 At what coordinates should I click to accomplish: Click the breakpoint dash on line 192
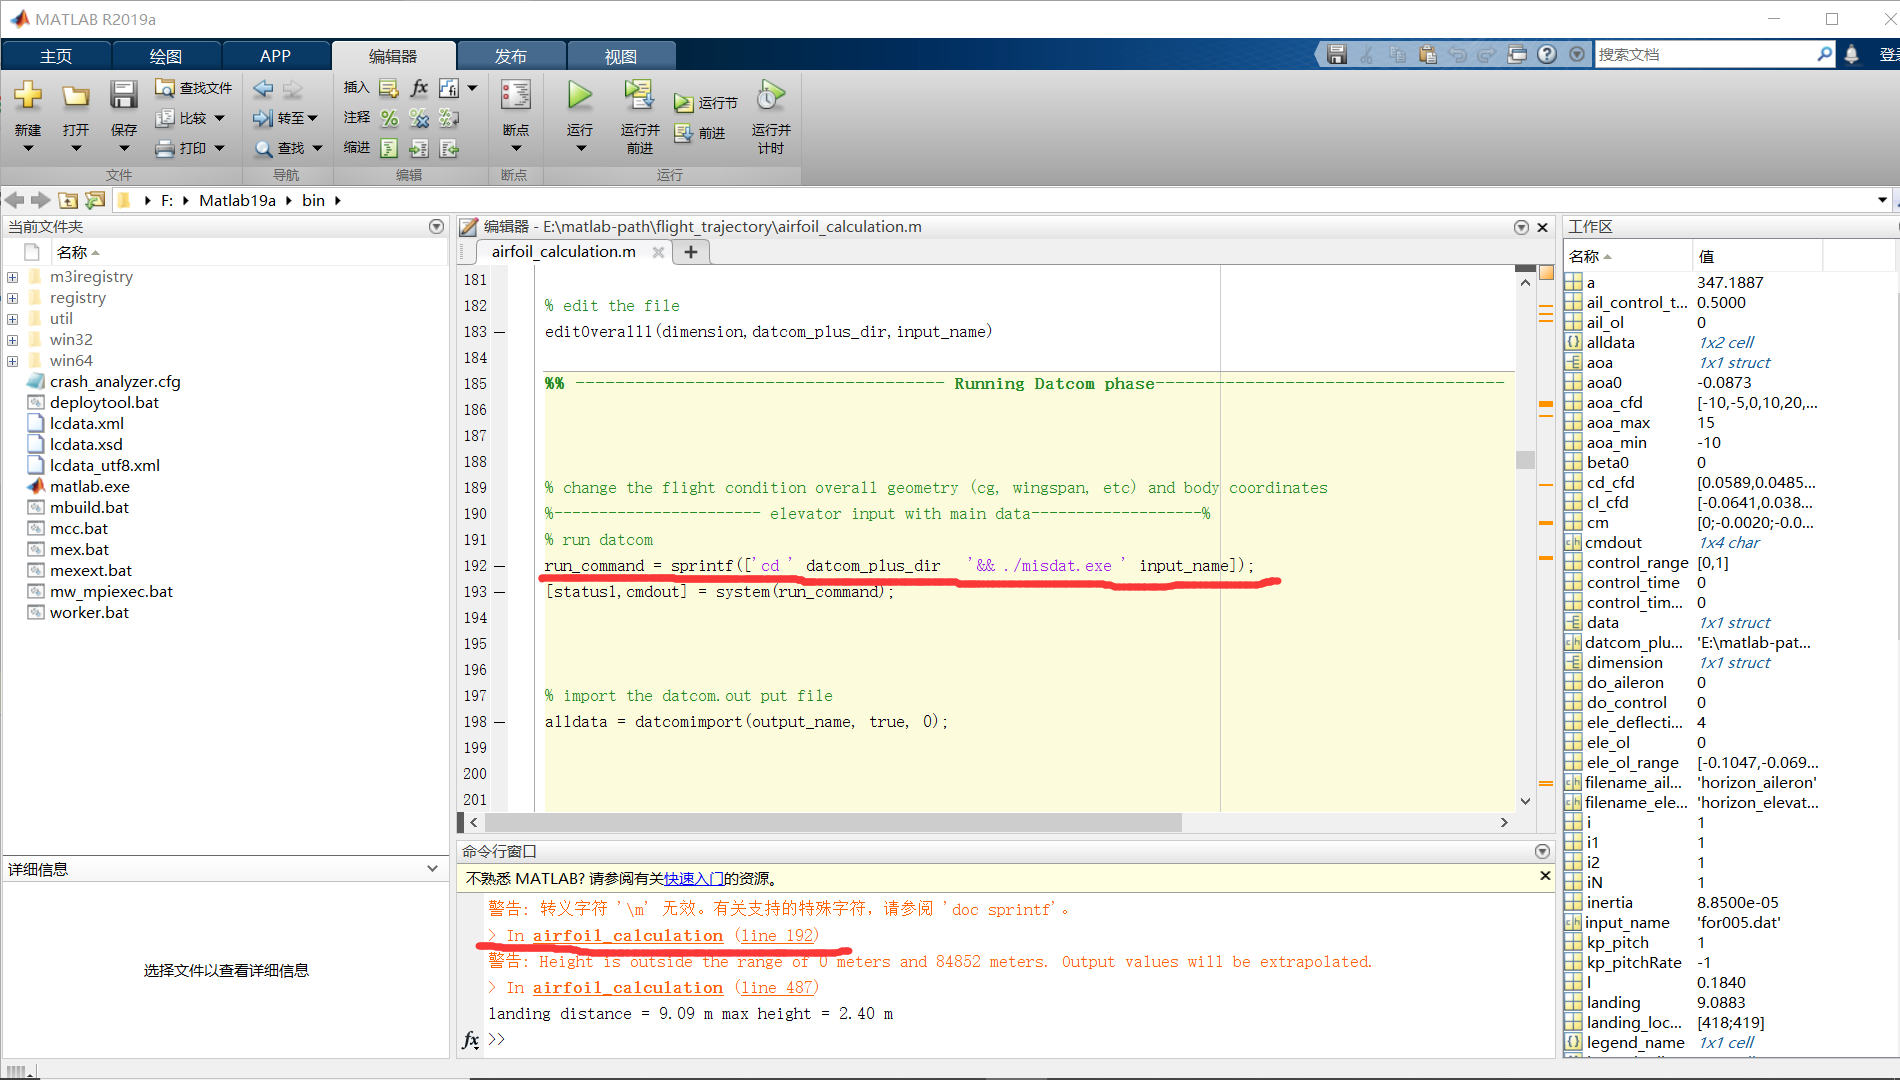pos(499,566)
